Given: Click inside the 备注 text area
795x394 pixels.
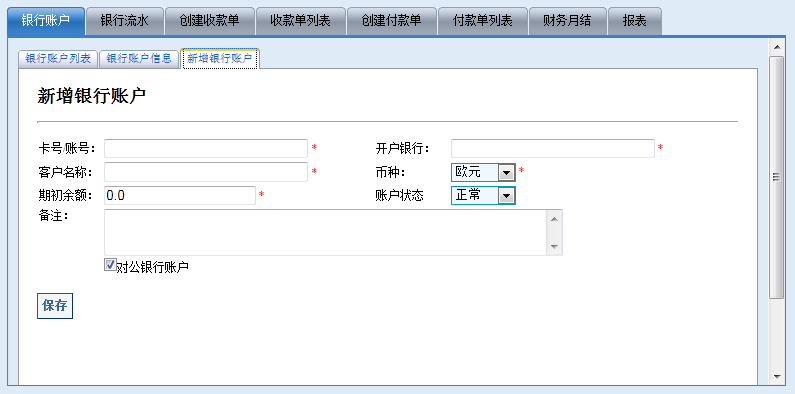Looking at the screenshot, I should [x=326, y=232].
